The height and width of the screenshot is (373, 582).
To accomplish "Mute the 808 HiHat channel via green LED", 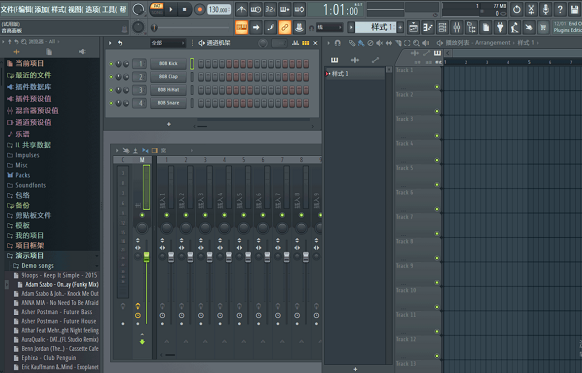I will point(111,90).
